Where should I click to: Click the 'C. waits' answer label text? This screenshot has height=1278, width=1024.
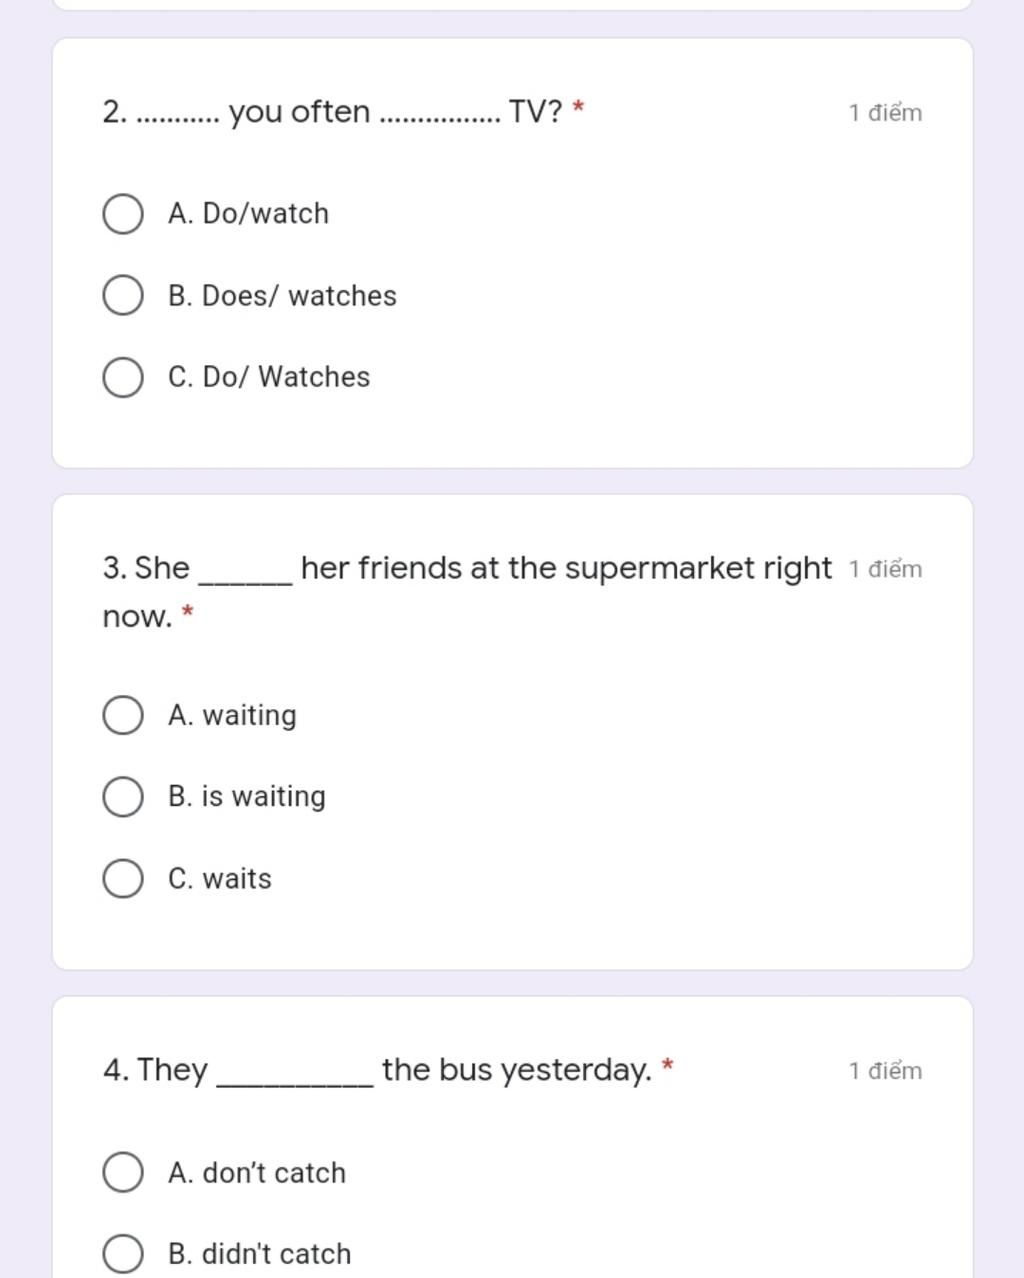click(x=220, y=878)
